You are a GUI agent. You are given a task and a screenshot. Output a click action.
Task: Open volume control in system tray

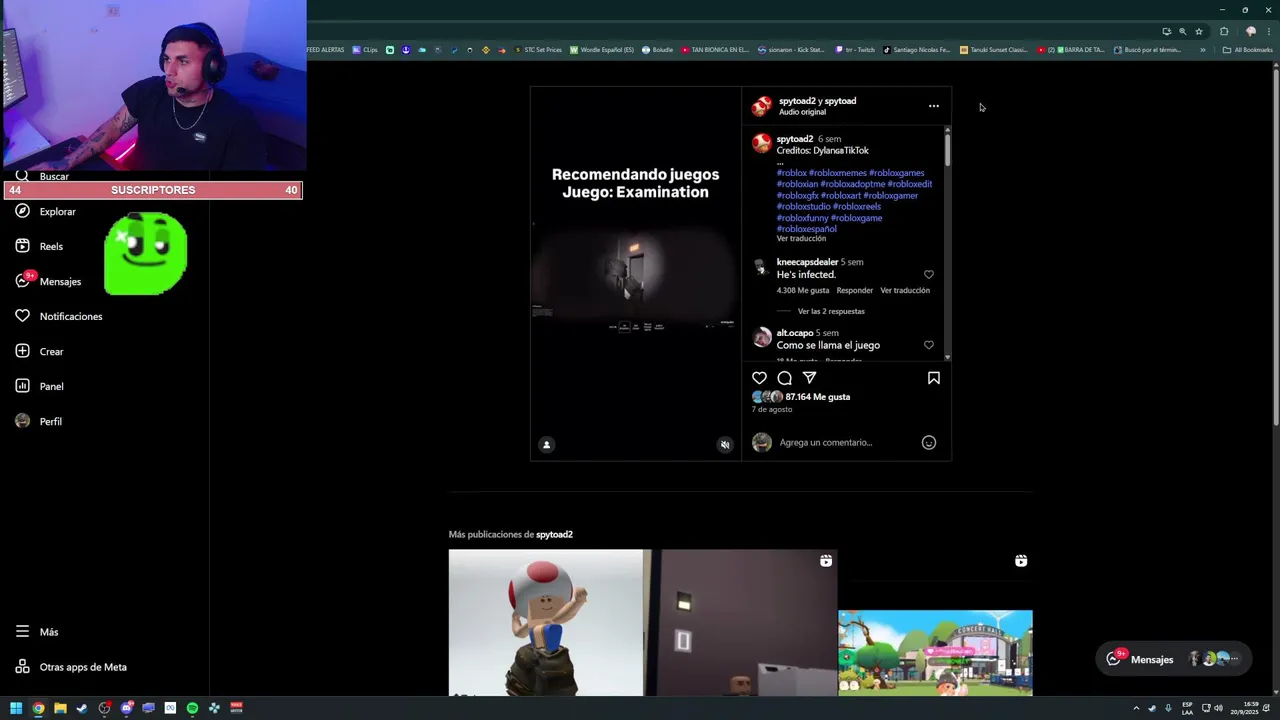pos(1219,708)
